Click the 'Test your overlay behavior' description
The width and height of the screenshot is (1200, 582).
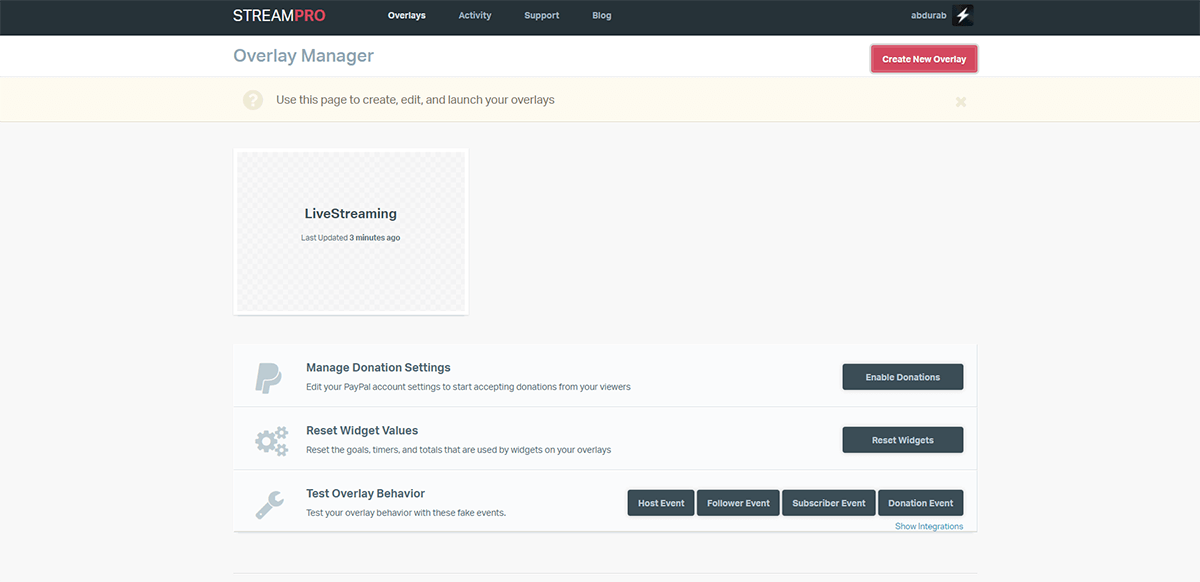pos(406,513)
